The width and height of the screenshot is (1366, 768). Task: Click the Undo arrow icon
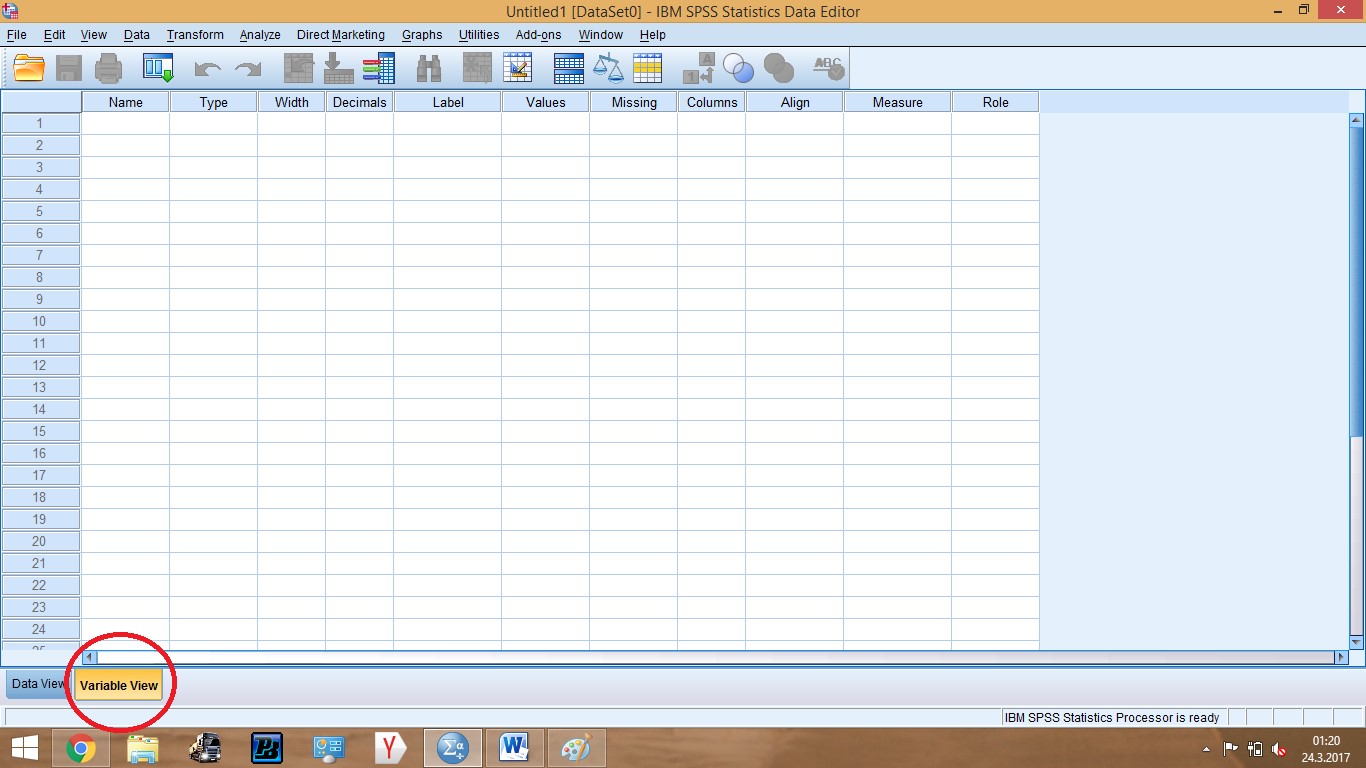207,69
